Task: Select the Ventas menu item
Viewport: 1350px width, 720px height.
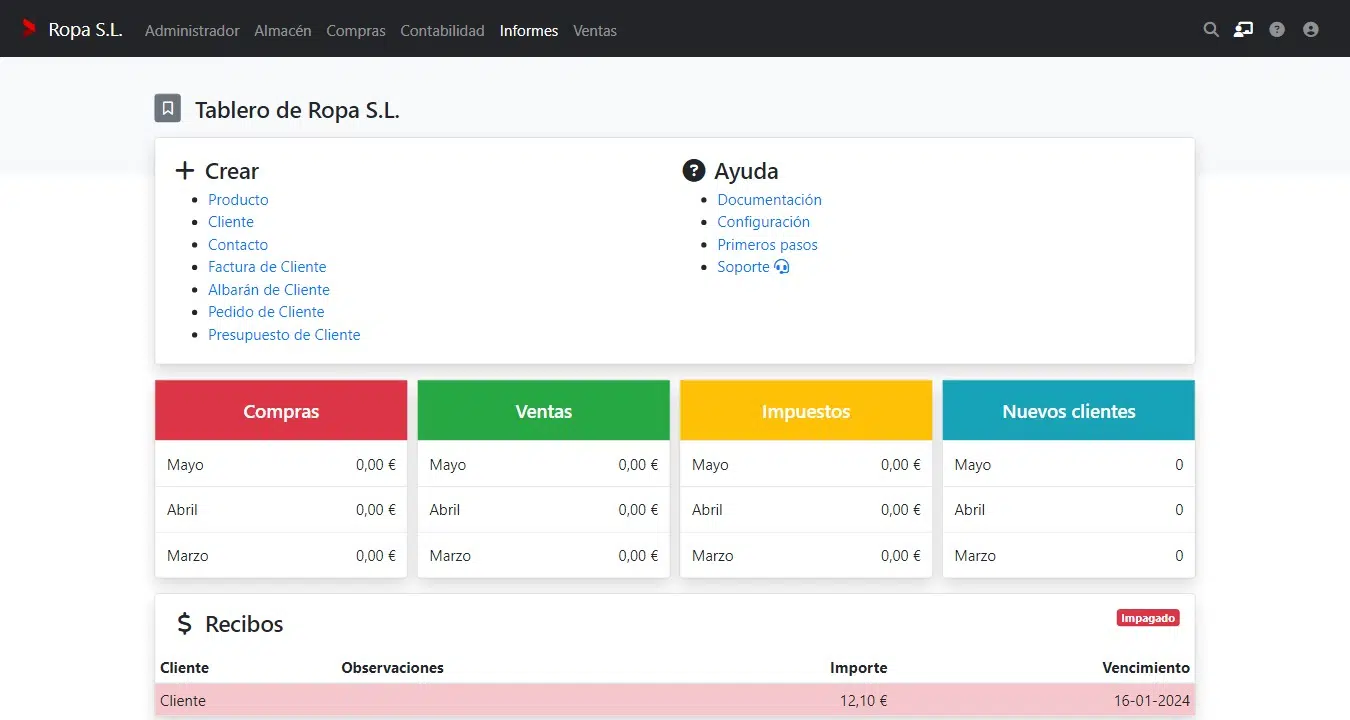Action: 595,31
